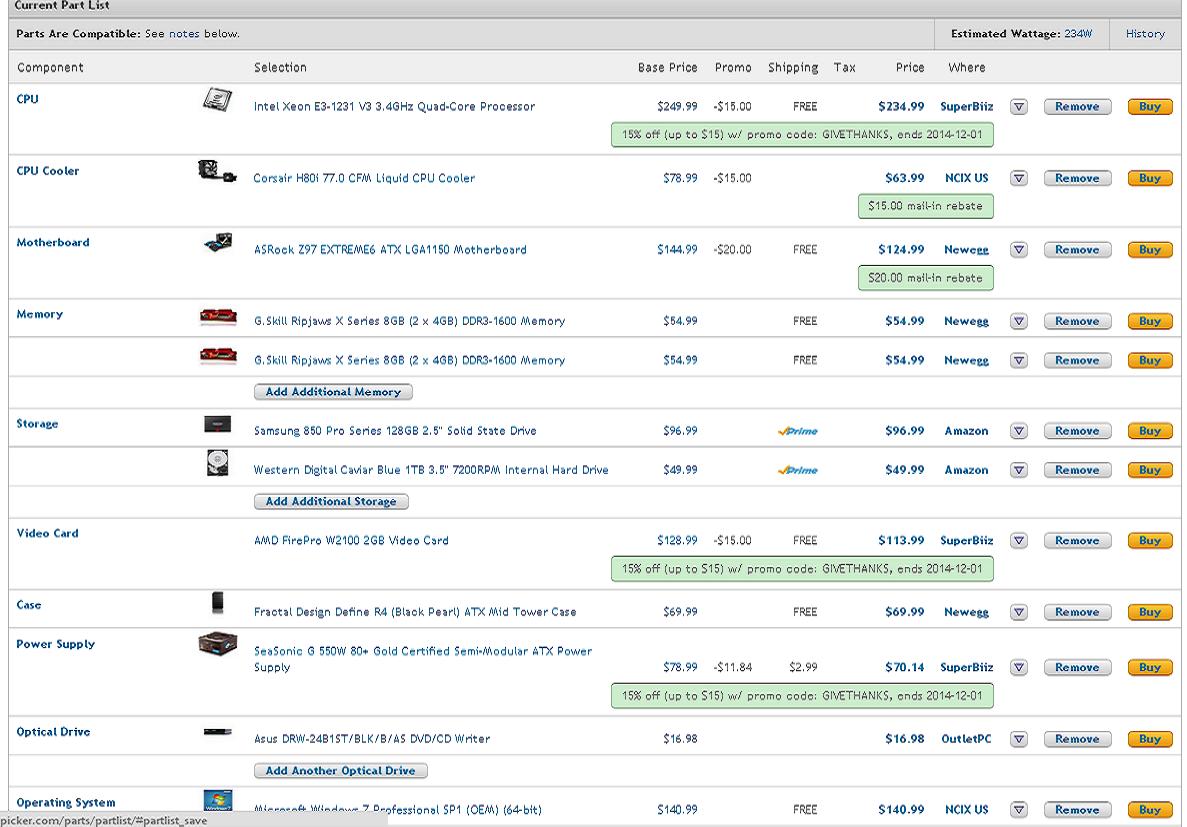Buy the Fractal Design Define R4 case
Viewport: 1187px width, 827px height.
tap(1150, 612)
